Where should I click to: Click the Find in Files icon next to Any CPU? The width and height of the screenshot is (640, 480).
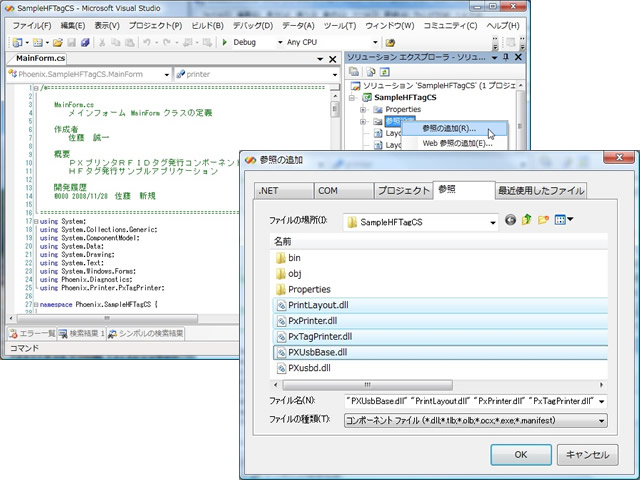click(x=390, y=42)
